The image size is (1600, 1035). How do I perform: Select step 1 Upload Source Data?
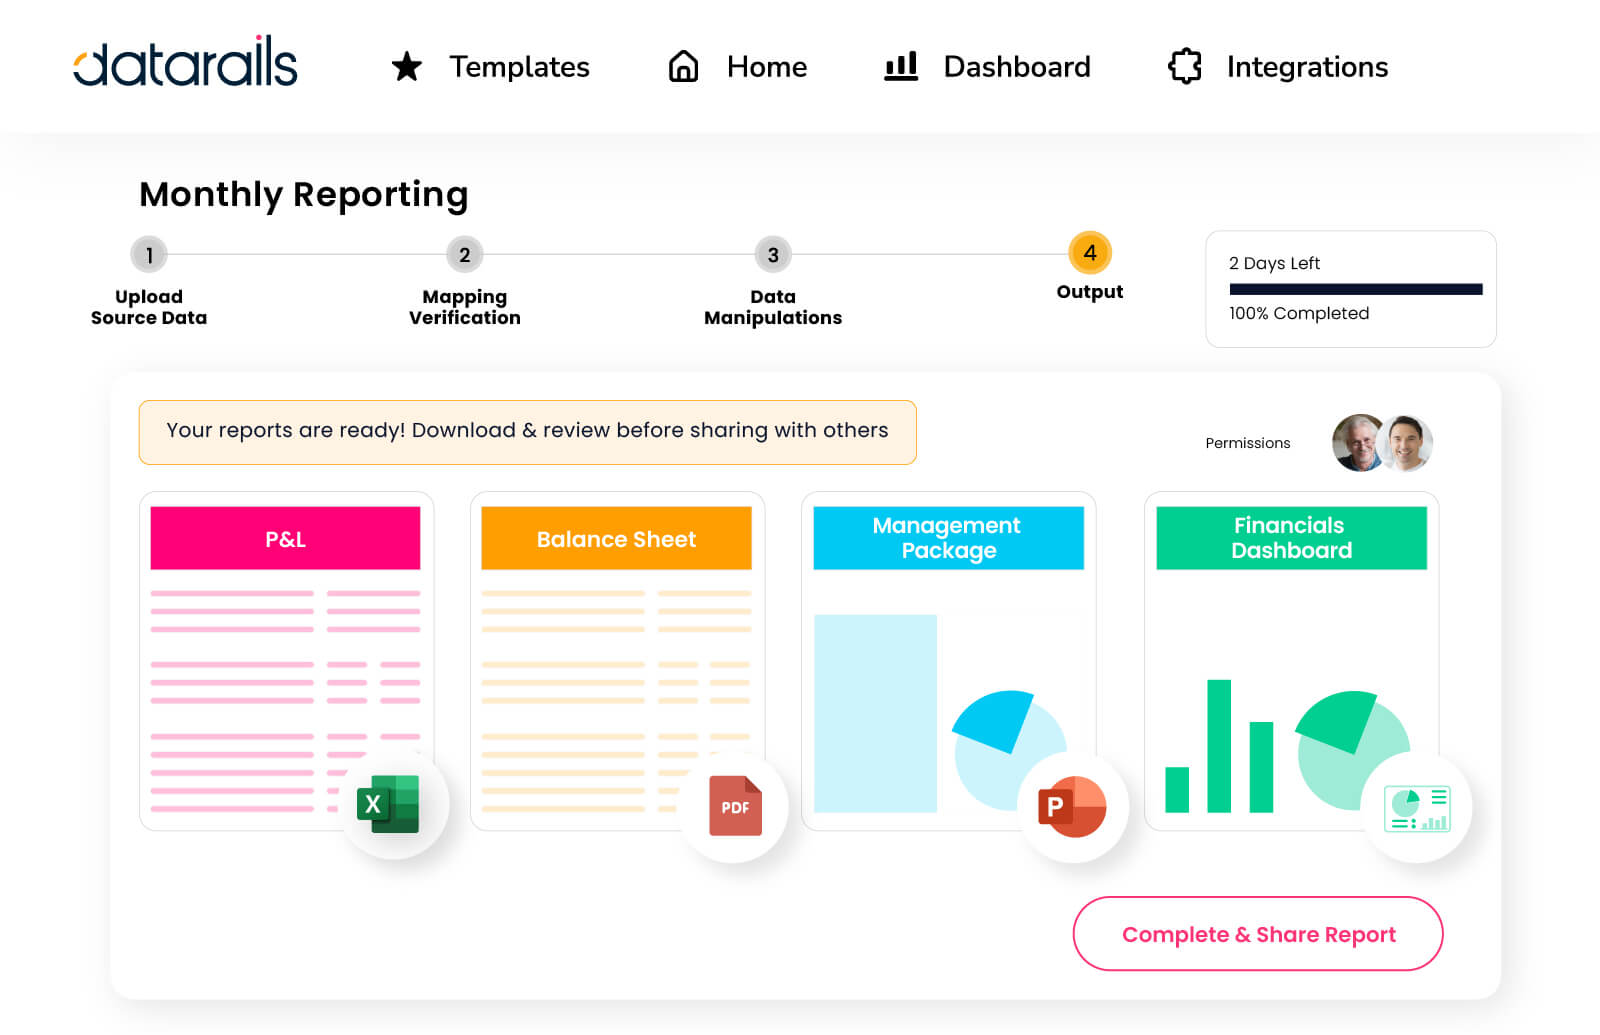click(x=148, y=255)
